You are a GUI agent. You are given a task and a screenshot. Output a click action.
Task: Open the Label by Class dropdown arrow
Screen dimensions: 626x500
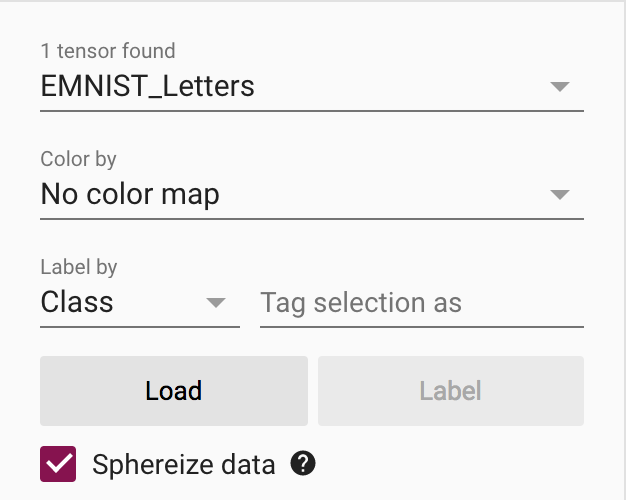click(216, 303)
